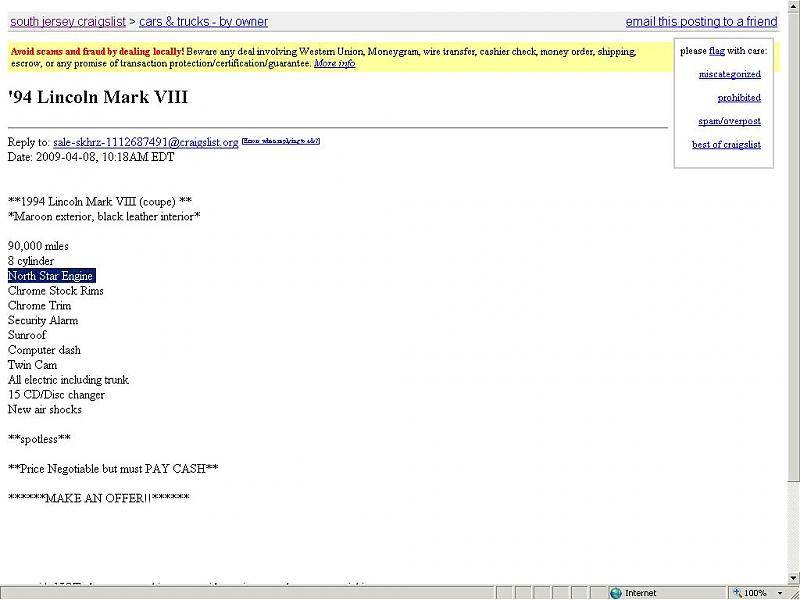The width and height of the screenshot is (800, 600).
Task: Open the More info scam warning link
Action: pyautogui.click(x=334, y=64)
